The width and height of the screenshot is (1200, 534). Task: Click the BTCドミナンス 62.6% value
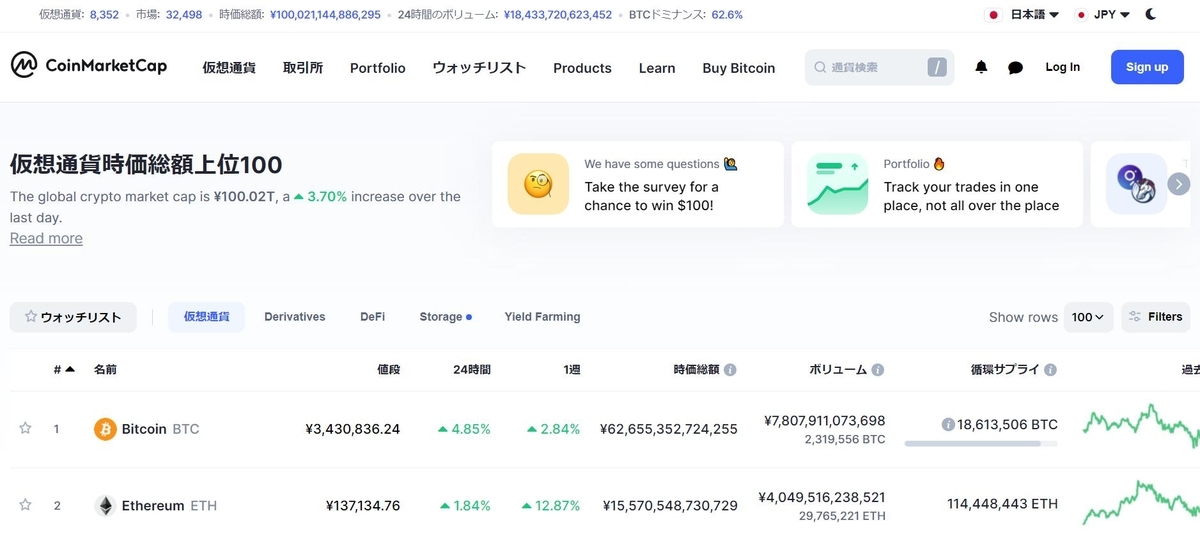click(x=727, y=15)
